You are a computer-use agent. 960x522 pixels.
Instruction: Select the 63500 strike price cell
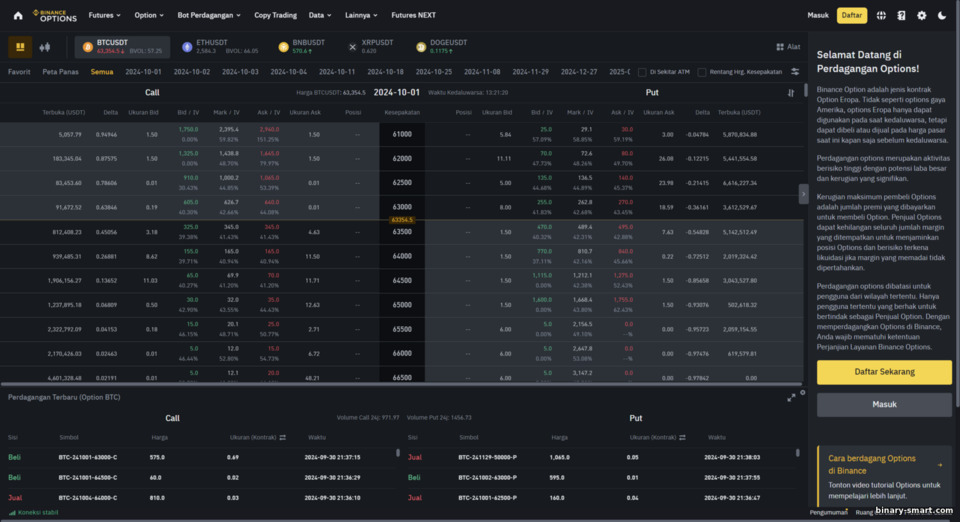coord(402,232)
